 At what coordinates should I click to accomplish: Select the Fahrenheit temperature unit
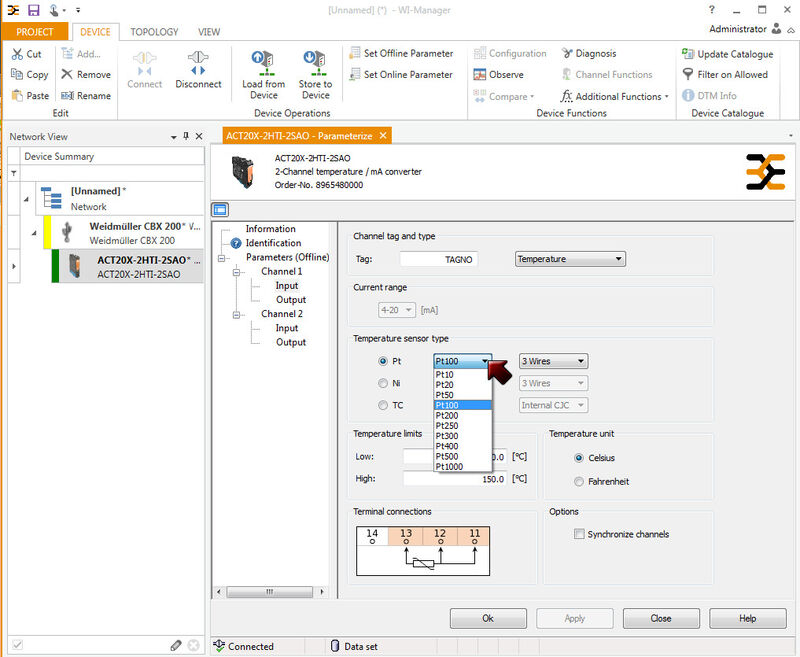[x=579, y=481]
